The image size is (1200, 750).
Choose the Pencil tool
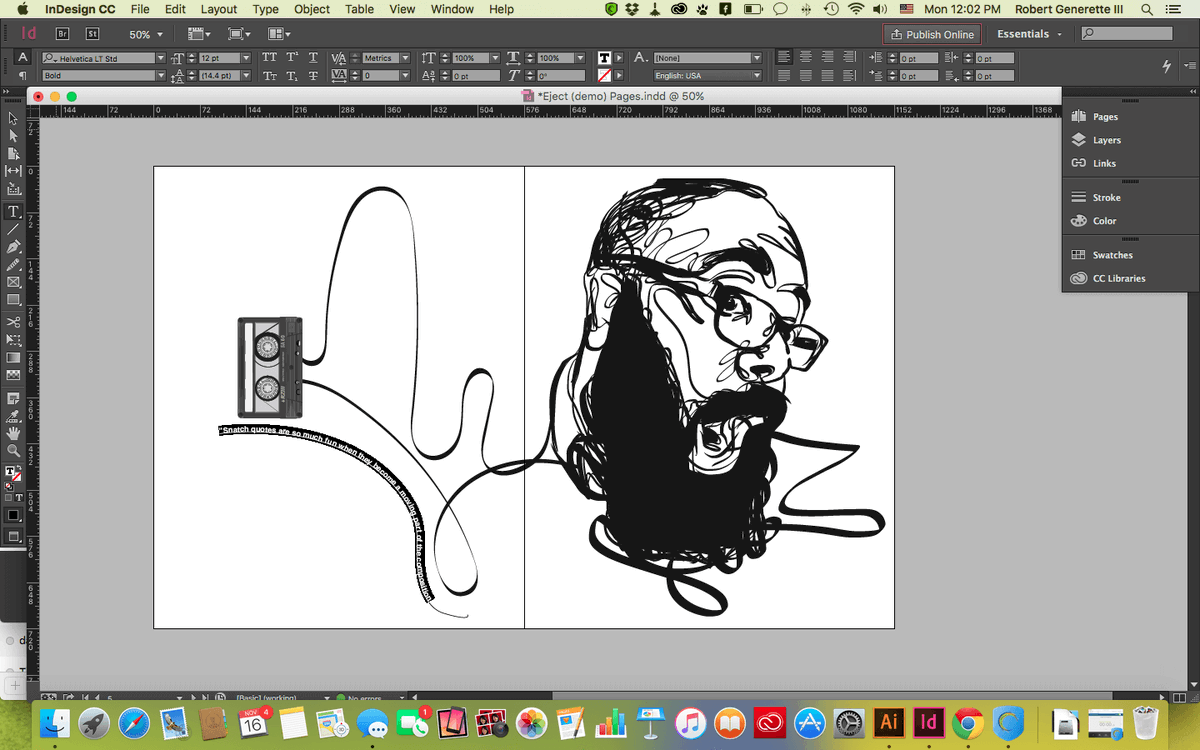[x=14, y=265]
